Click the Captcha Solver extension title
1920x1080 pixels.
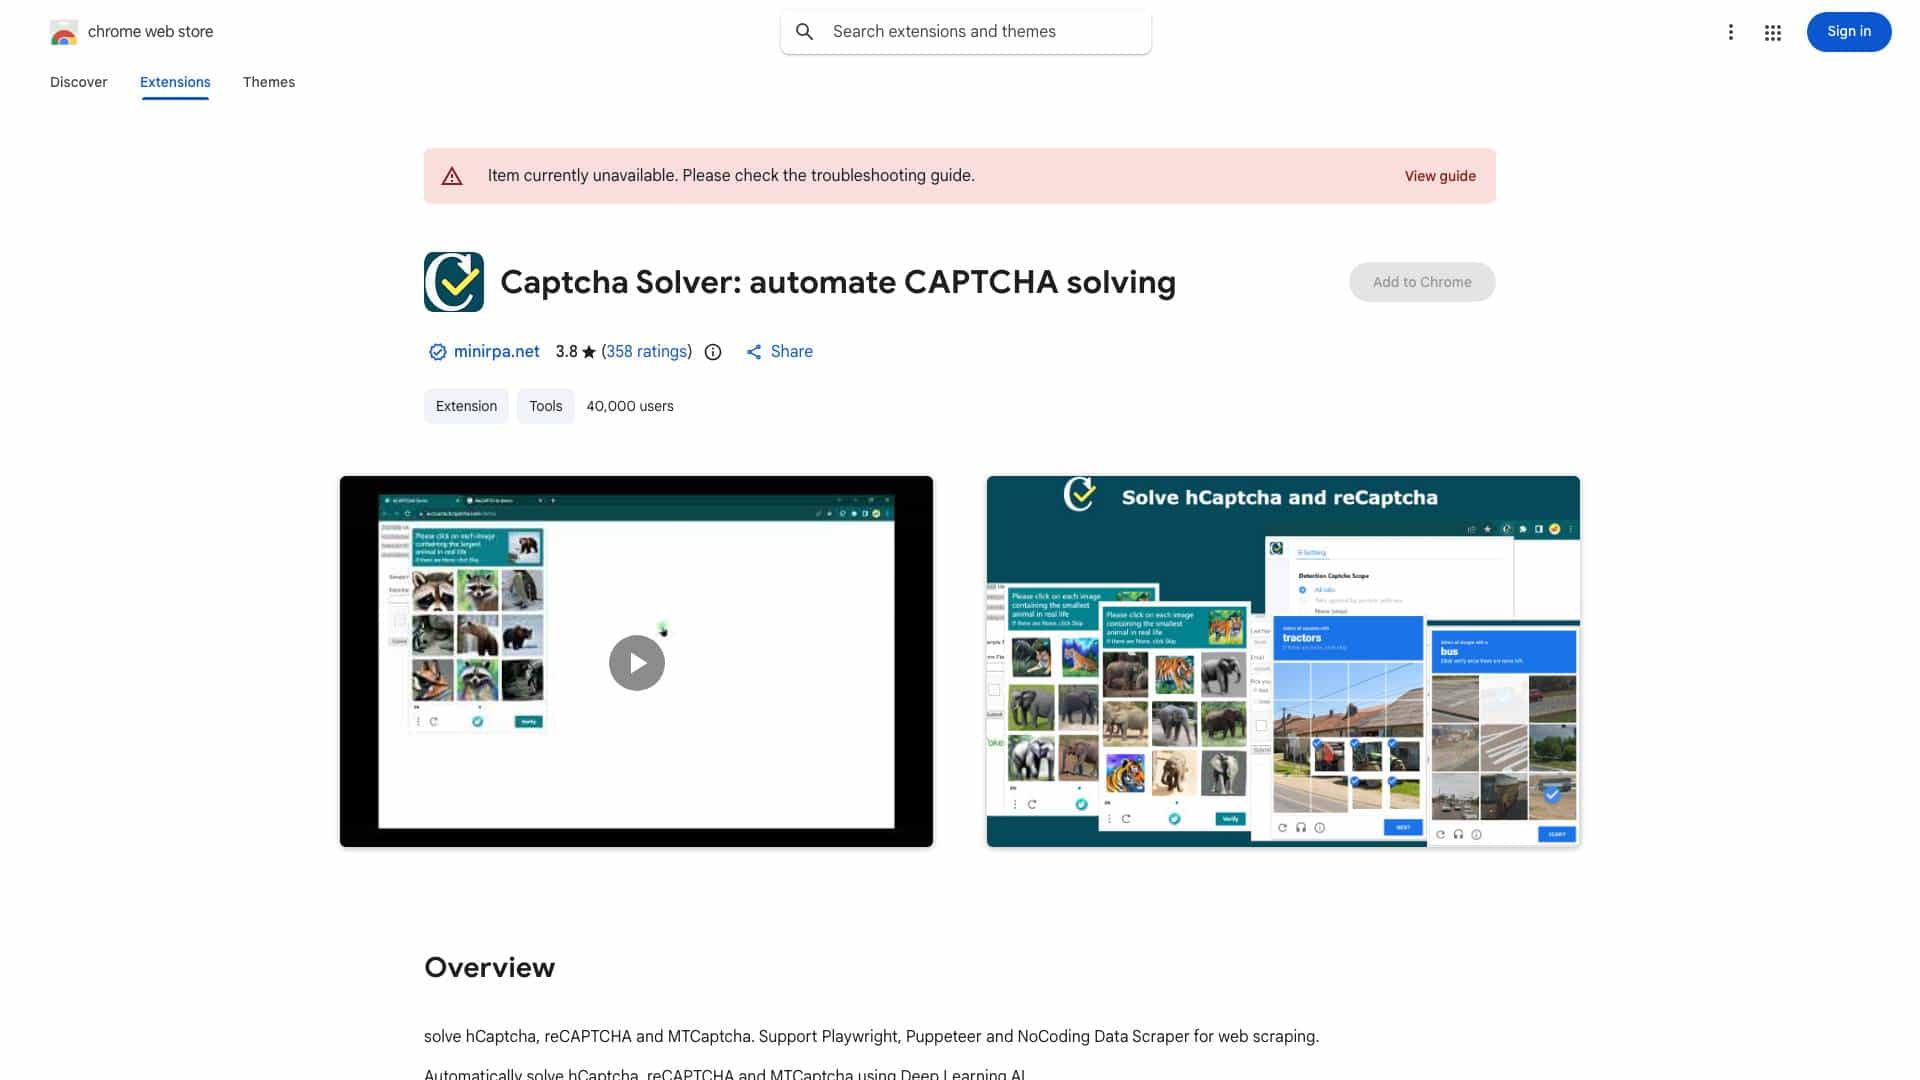click(838, 282)
